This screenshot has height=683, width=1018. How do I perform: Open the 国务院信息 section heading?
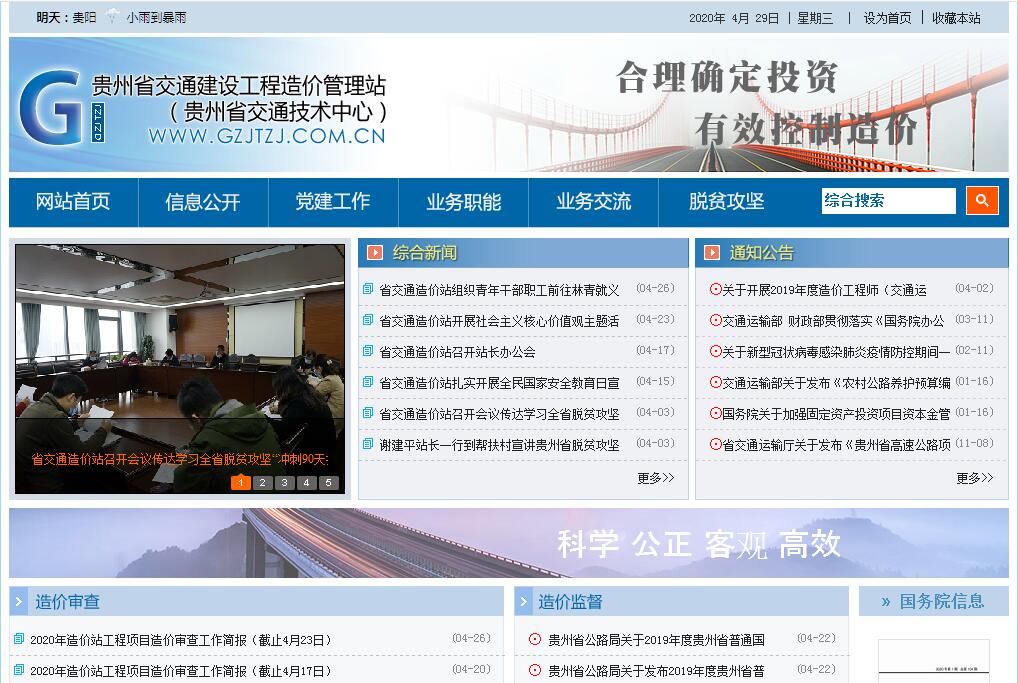pyautogui.click(x=941, y=602)
